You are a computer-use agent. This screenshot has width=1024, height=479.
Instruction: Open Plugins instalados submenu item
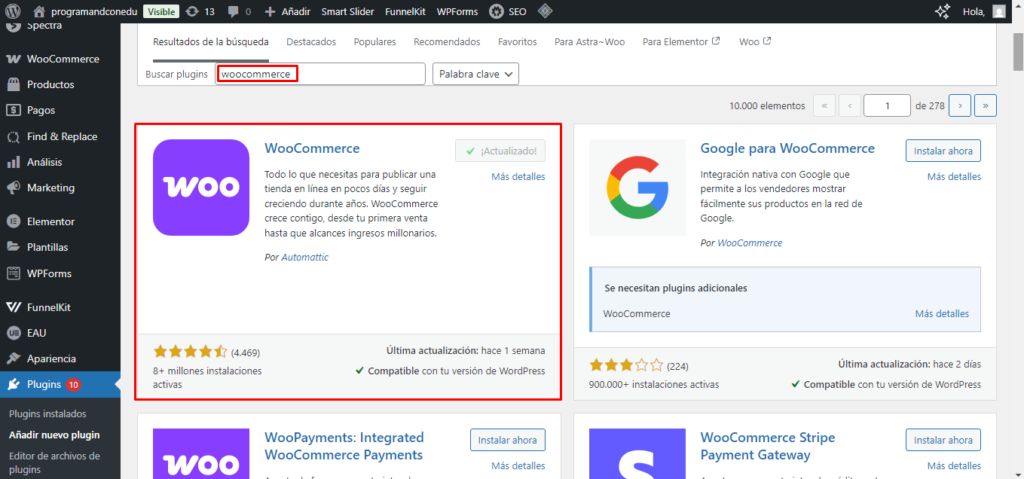[x=48, y=414]
